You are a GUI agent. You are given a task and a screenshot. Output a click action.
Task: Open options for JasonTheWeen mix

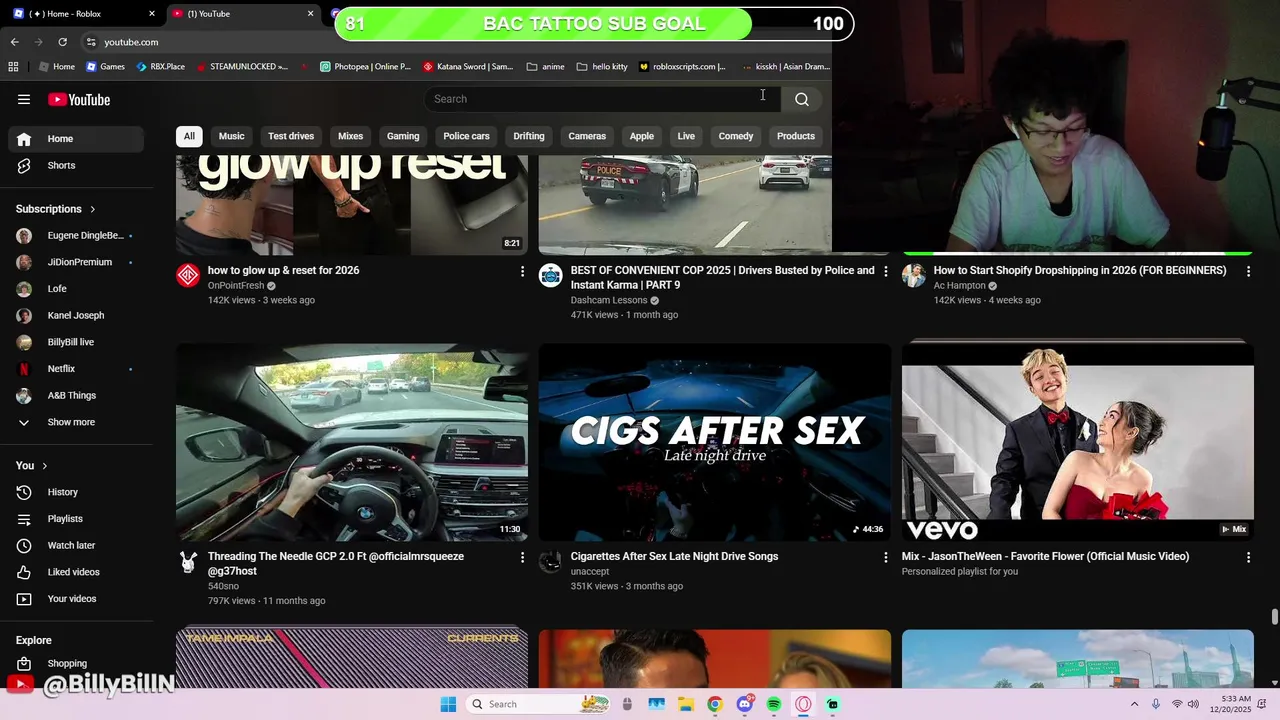(1248, 557)
